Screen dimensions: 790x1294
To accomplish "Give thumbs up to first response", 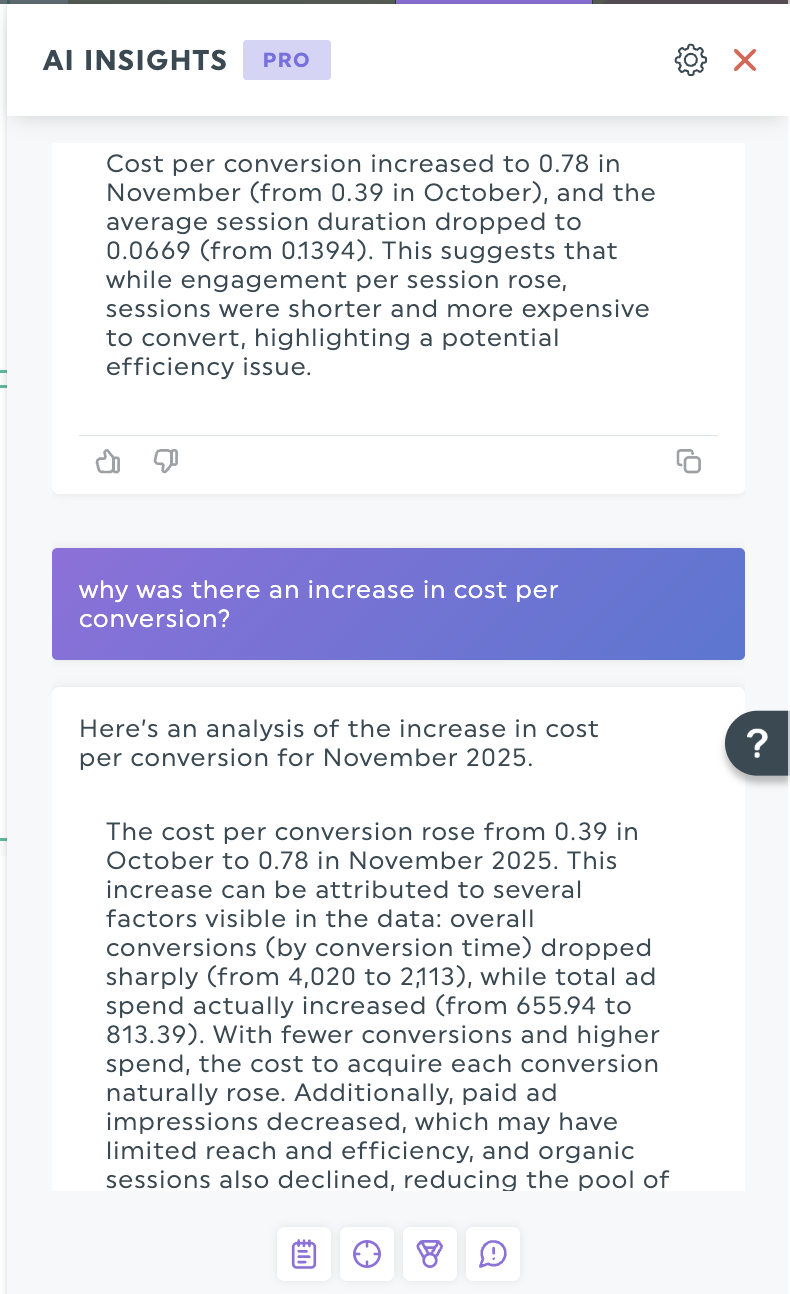I will pyautogui.click(x=107, y=461).
